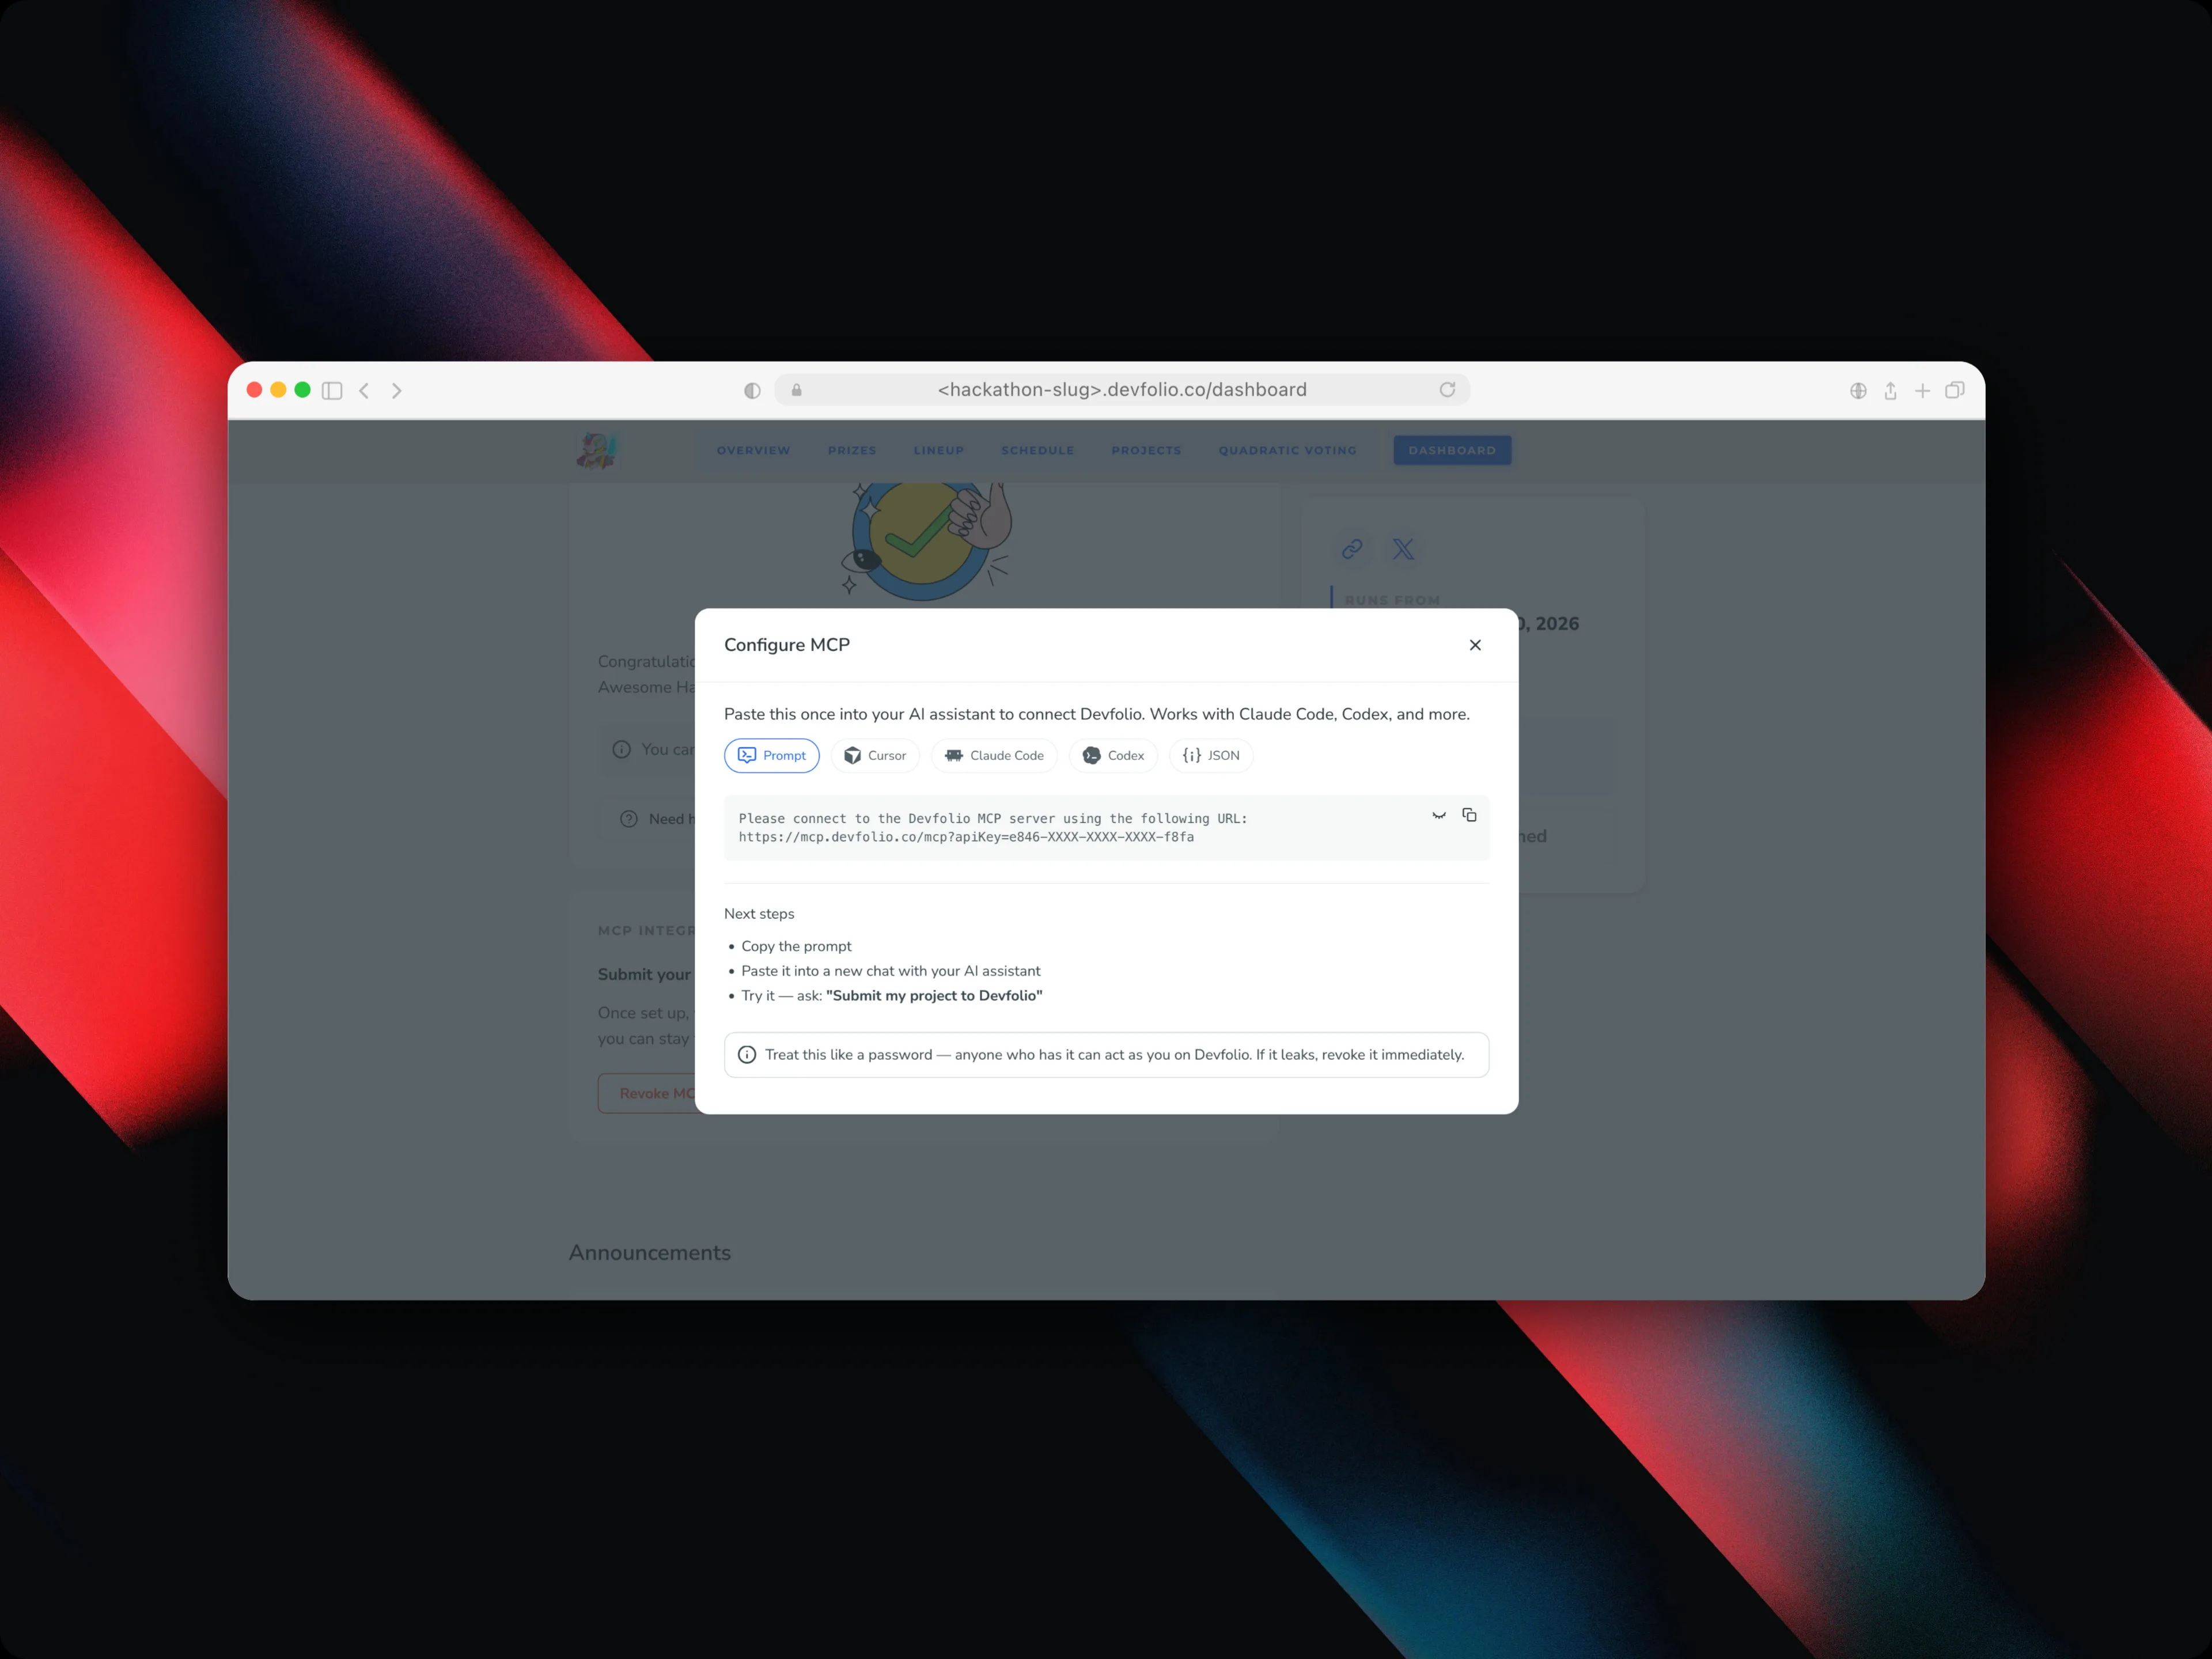
Task: Select the Prompt tab
Action: tap(771, 755)
